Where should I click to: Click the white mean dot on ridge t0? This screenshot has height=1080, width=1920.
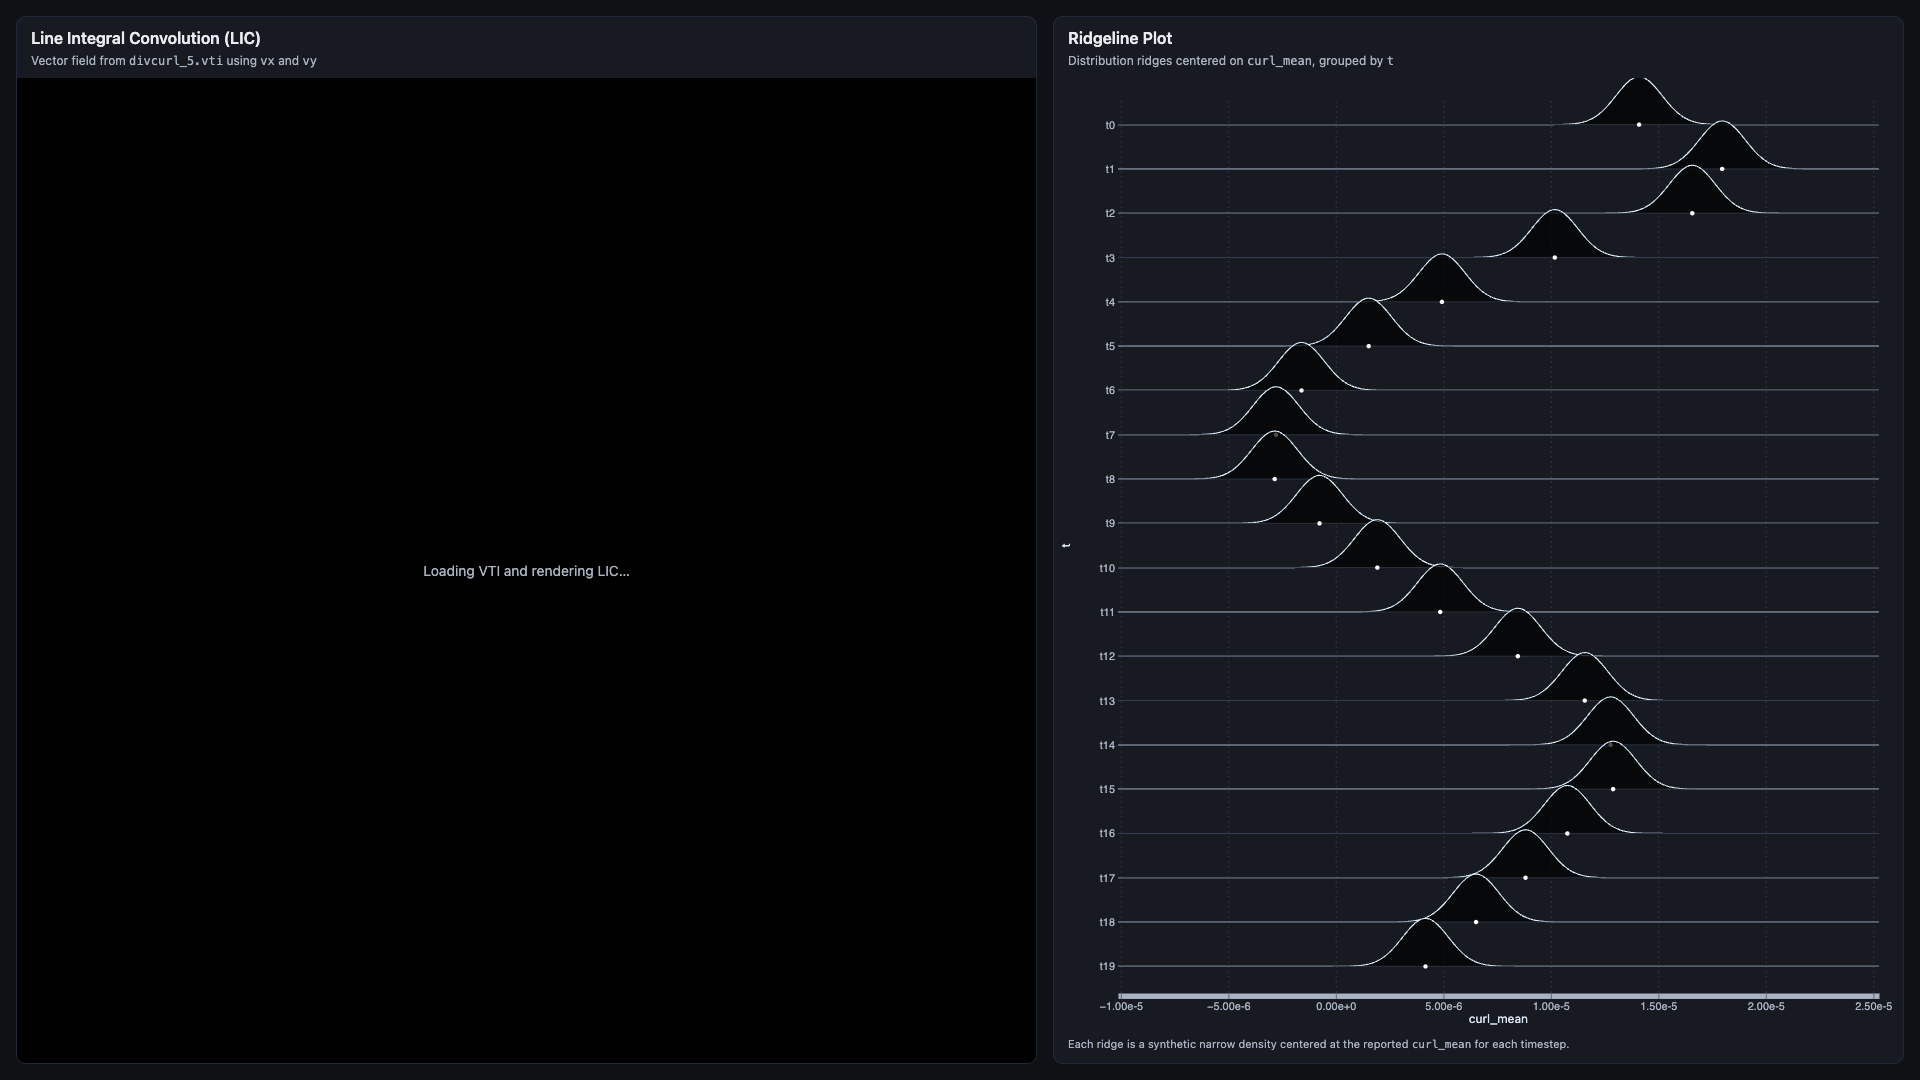coord(1639,125)
